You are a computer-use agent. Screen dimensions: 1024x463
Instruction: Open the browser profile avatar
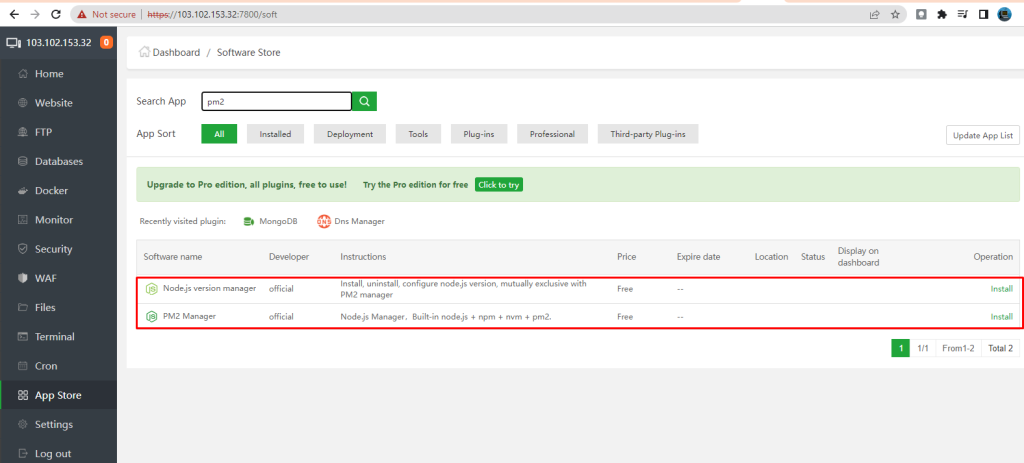1004,14
